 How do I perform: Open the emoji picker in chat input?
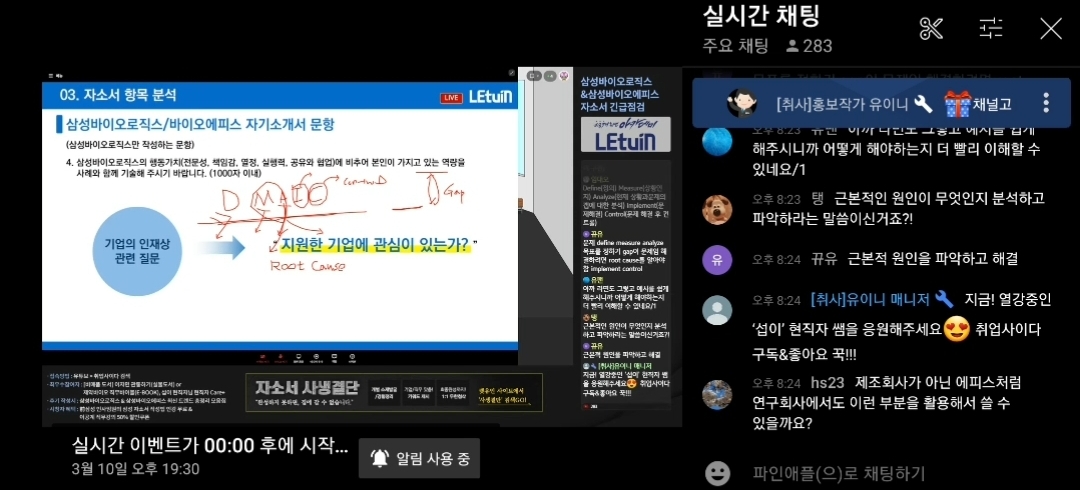(x=717, y=473)
